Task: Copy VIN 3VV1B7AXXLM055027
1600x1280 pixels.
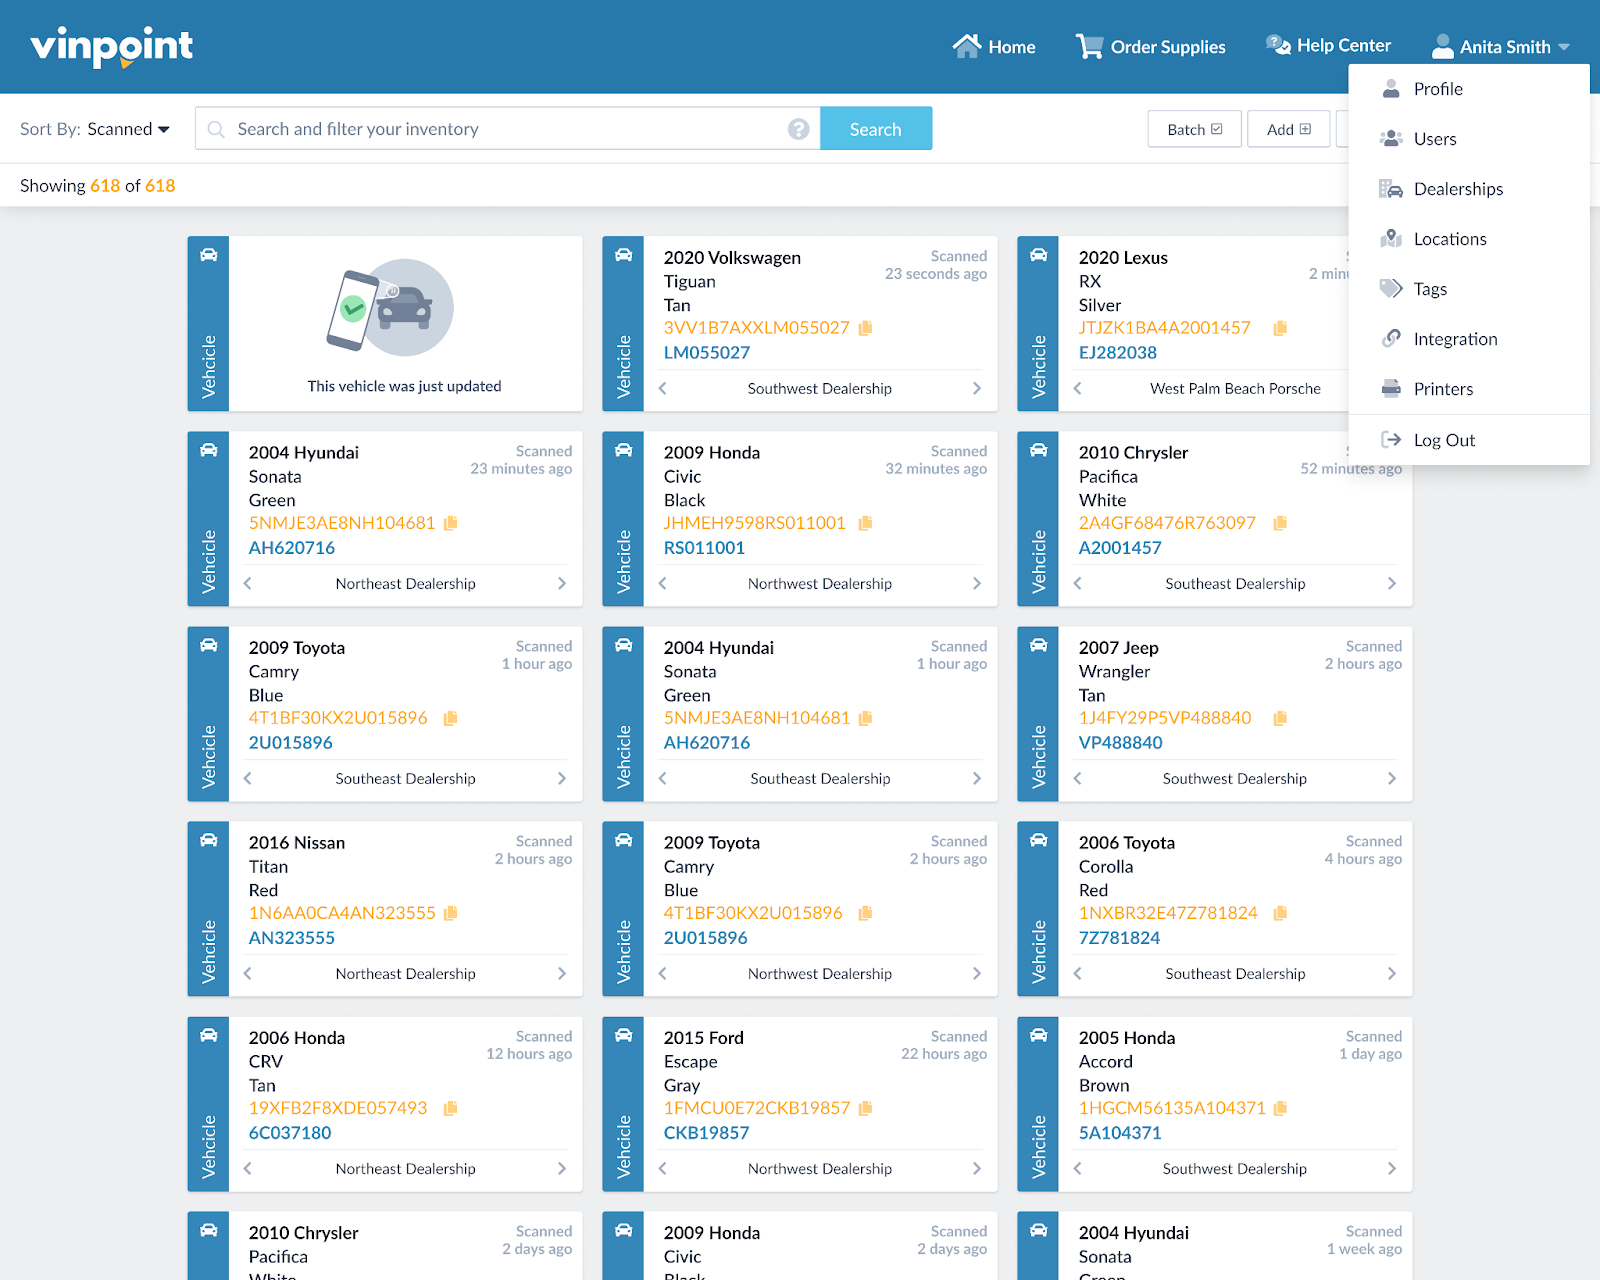Action: click(x=866, y=328)
